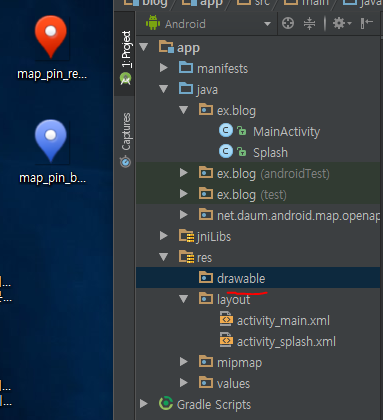This screenshot has height=420, width=383.
Task: Open the Android project view dropdown
Action: [x=208, y=24]
